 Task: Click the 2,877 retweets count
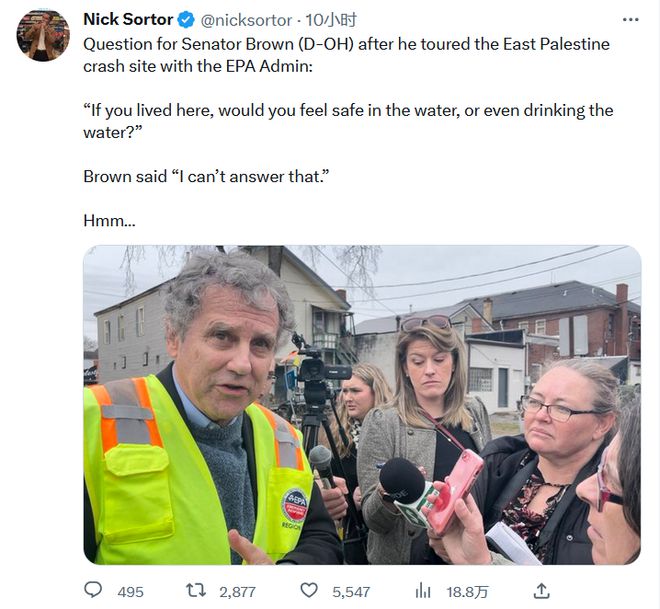pos(237,592)
